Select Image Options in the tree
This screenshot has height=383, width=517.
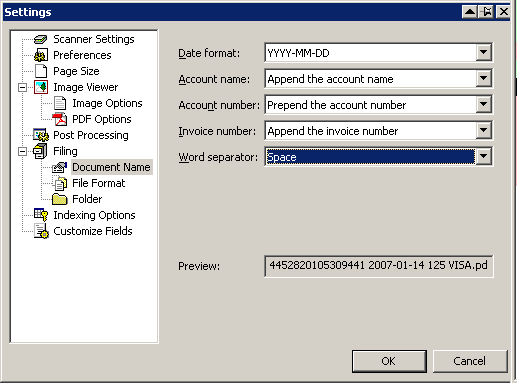pos(107,103)
